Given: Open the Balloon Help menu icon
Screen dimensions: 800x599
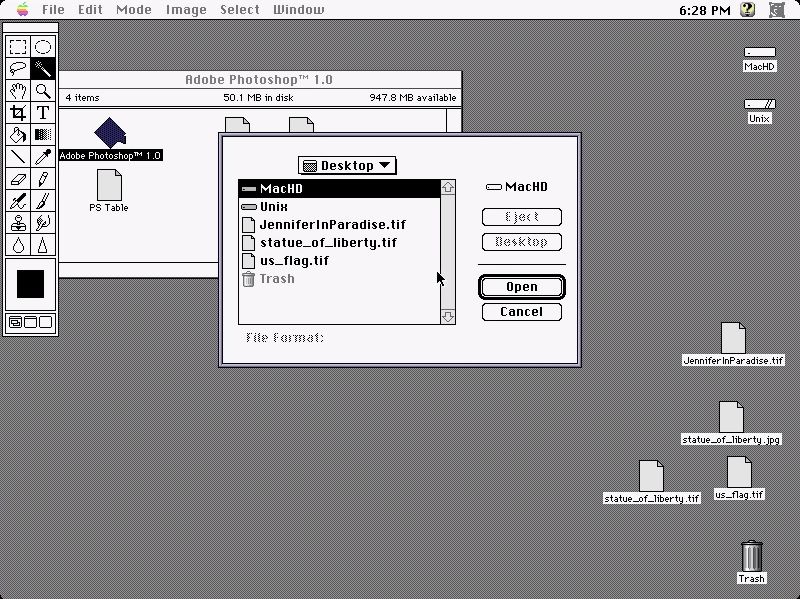Looking at the screenshot, I should [747, 9].
